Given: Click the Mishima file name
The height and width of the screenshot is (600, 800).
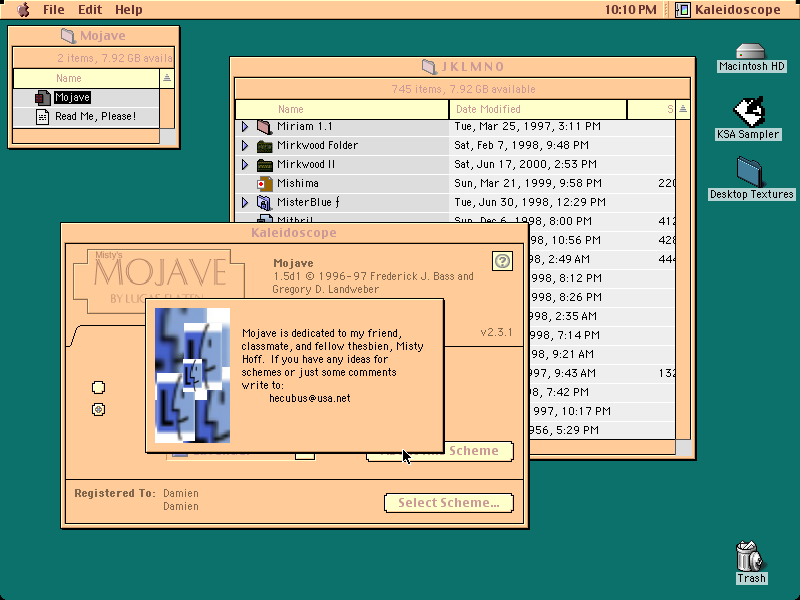Looking at the screenshot, I should click(297, 183).
